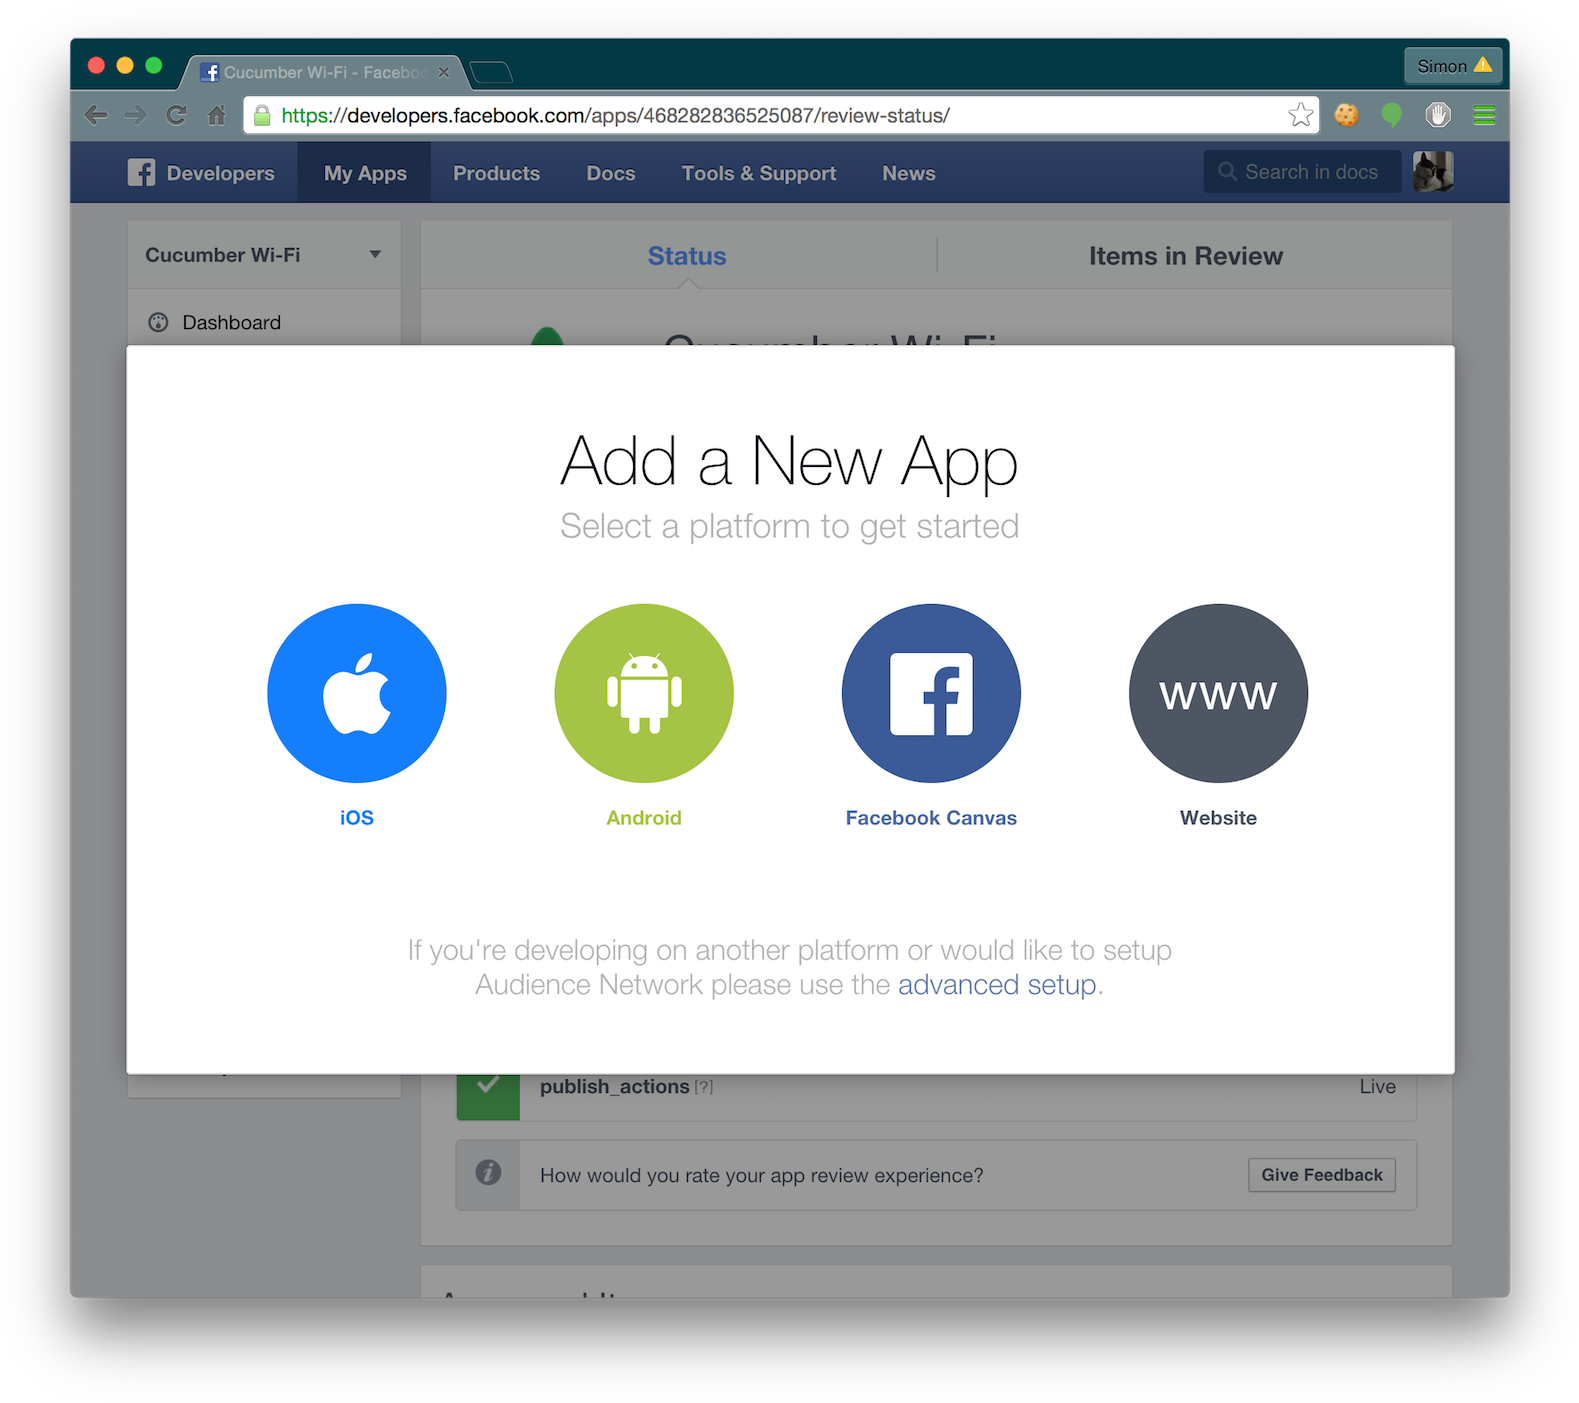The width and height of the screenshot is (1579, 1403).
Task: Go forward with browser forward arrow
Action: click(135, 115)
